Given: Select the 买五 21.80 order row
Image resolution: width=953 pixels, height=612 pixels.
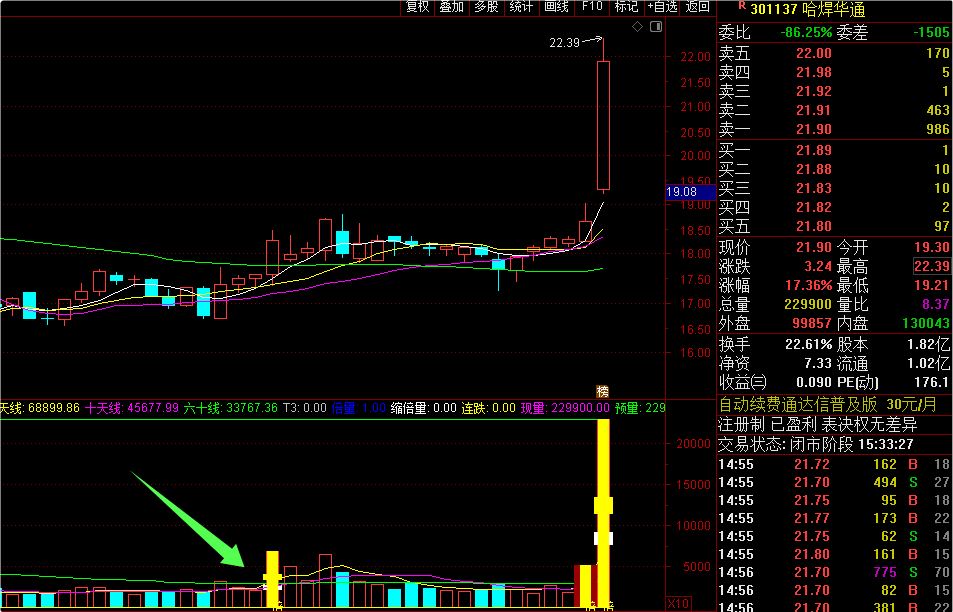Looking at the screenshot, I should [x=834, y=227].
